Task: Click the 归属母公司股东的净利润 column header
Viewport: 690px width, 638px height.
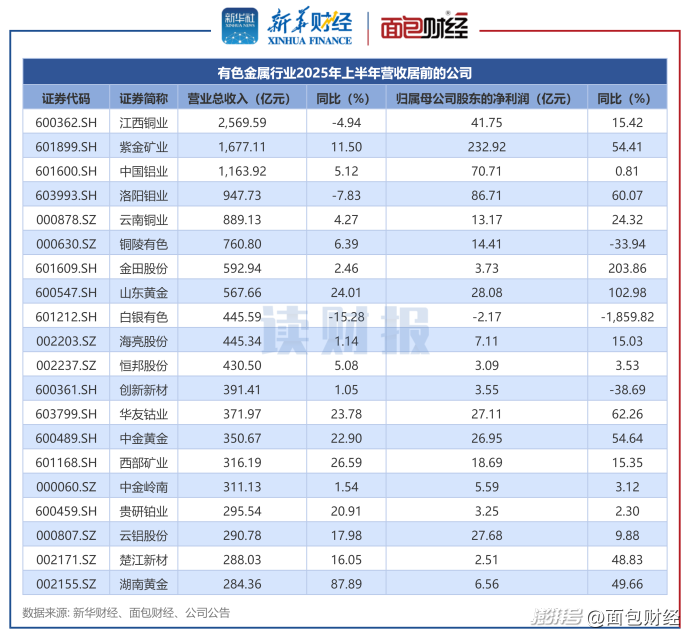Action: 483,98
